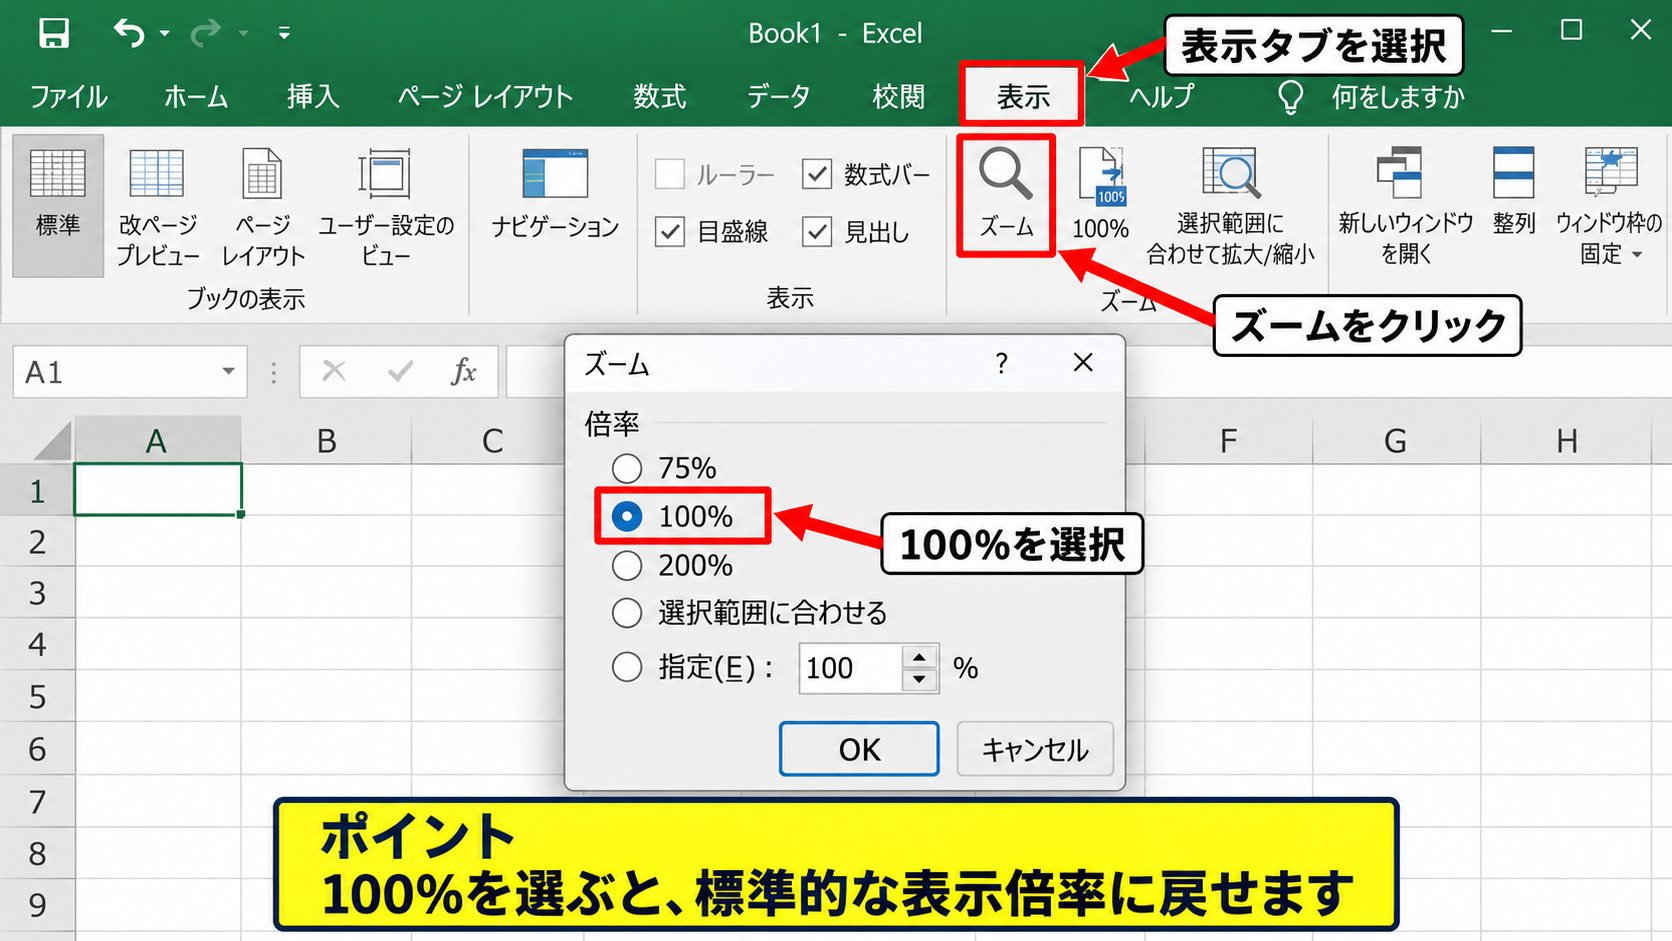Open the 挿入 ribbon tab

coord(313,97)
